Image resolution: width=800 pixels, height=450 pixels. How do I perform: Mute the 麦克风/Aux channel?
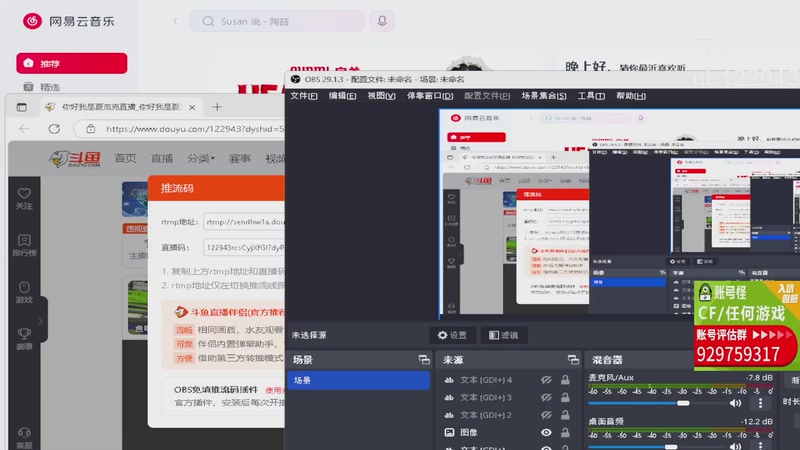coord(735,403)
